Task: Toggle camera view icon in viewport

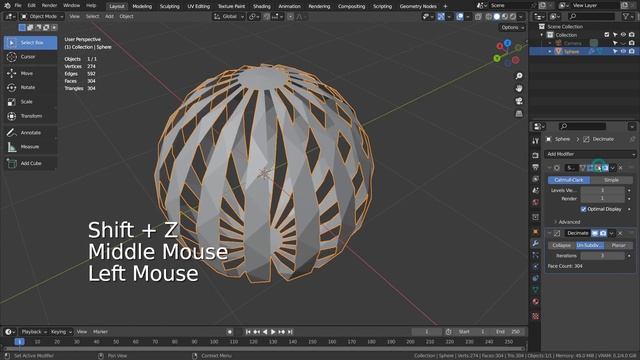Action: pyautogui.click(x=519, y=101)
